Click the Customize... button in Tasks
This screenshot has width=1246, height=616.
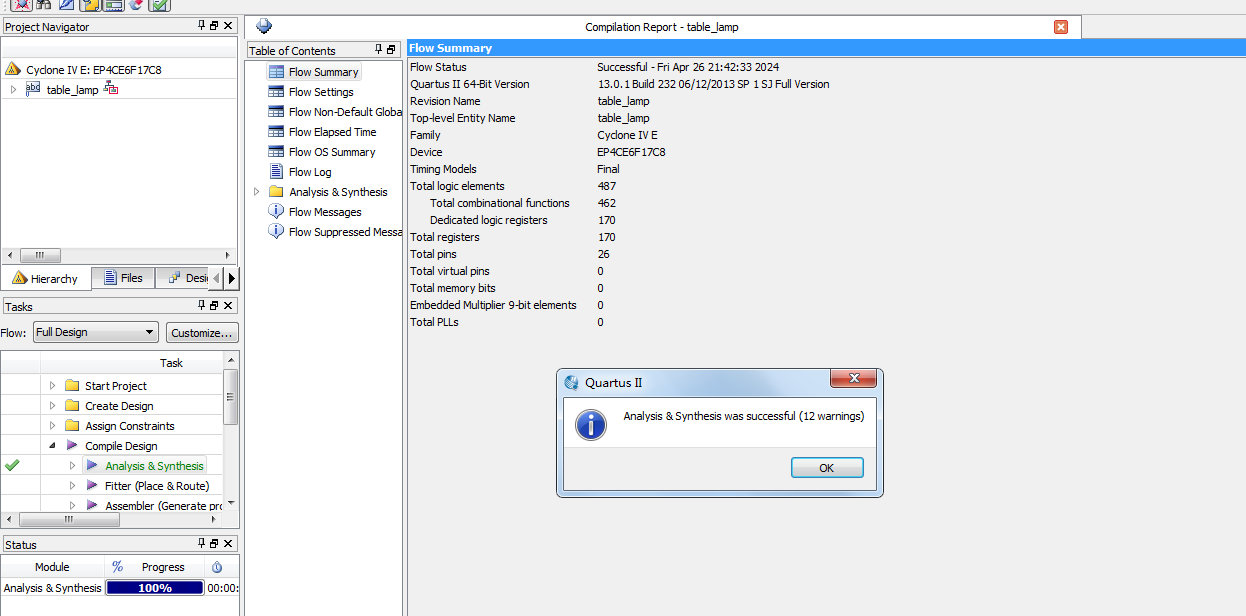pos(203,332)
